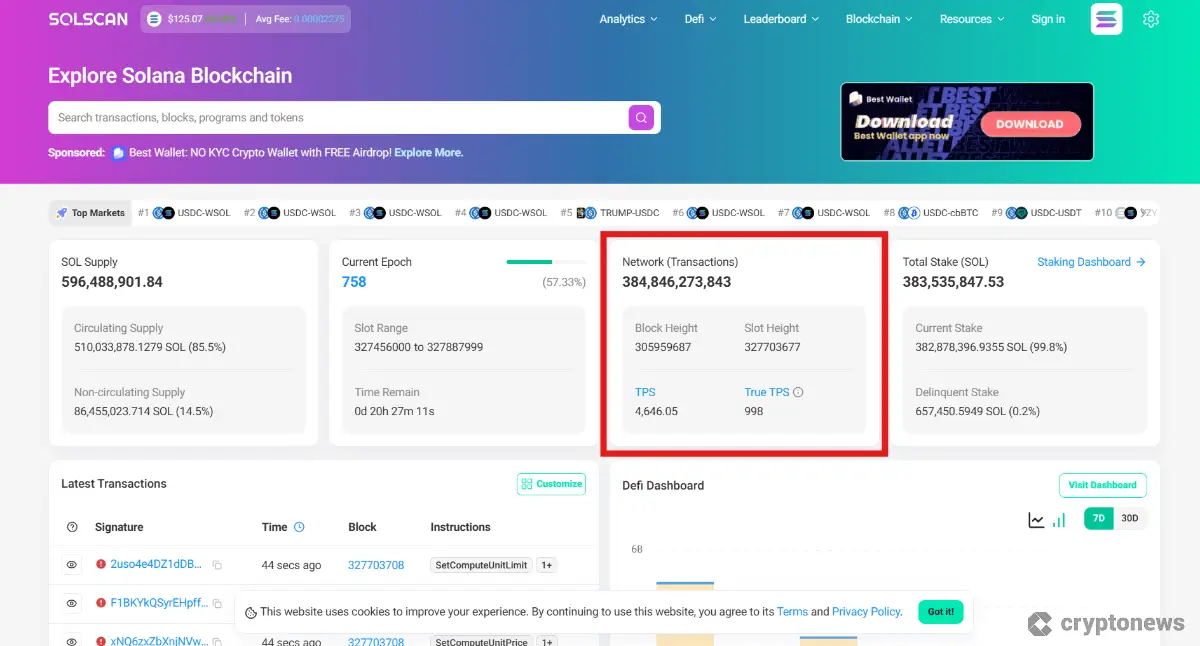The height and width of the screenshot is (646, 1200).
Task: Open the Resources dropdown menu
Action: click(x=972, y=19)
